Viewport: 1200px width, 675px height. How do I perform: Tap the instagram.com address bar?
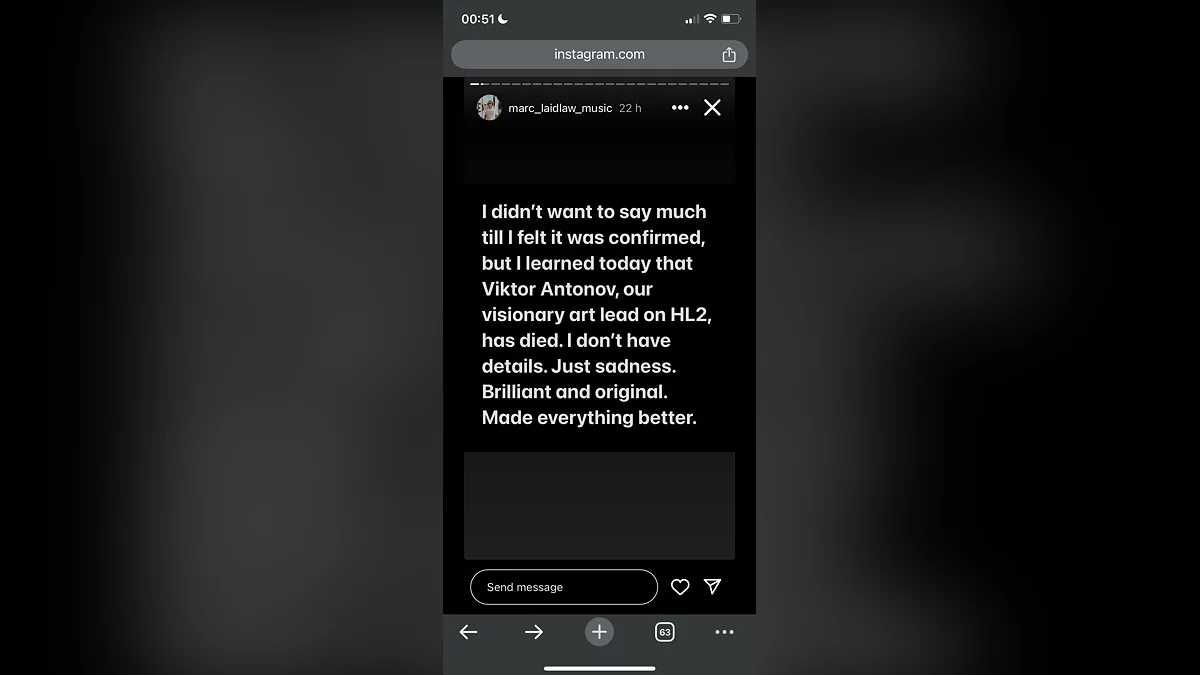tap(599, 54)
